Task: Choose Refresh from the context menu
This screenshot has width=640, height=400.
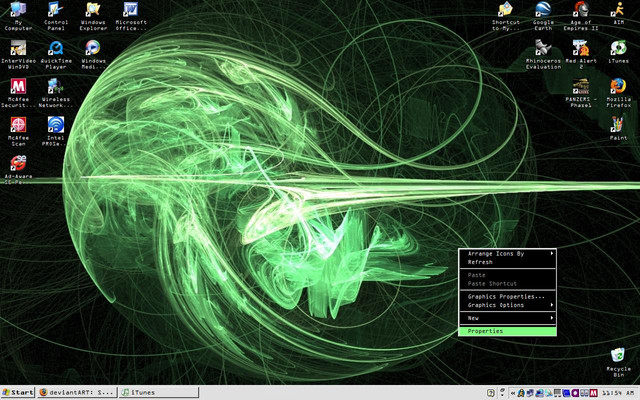Action: coord(507,262)
